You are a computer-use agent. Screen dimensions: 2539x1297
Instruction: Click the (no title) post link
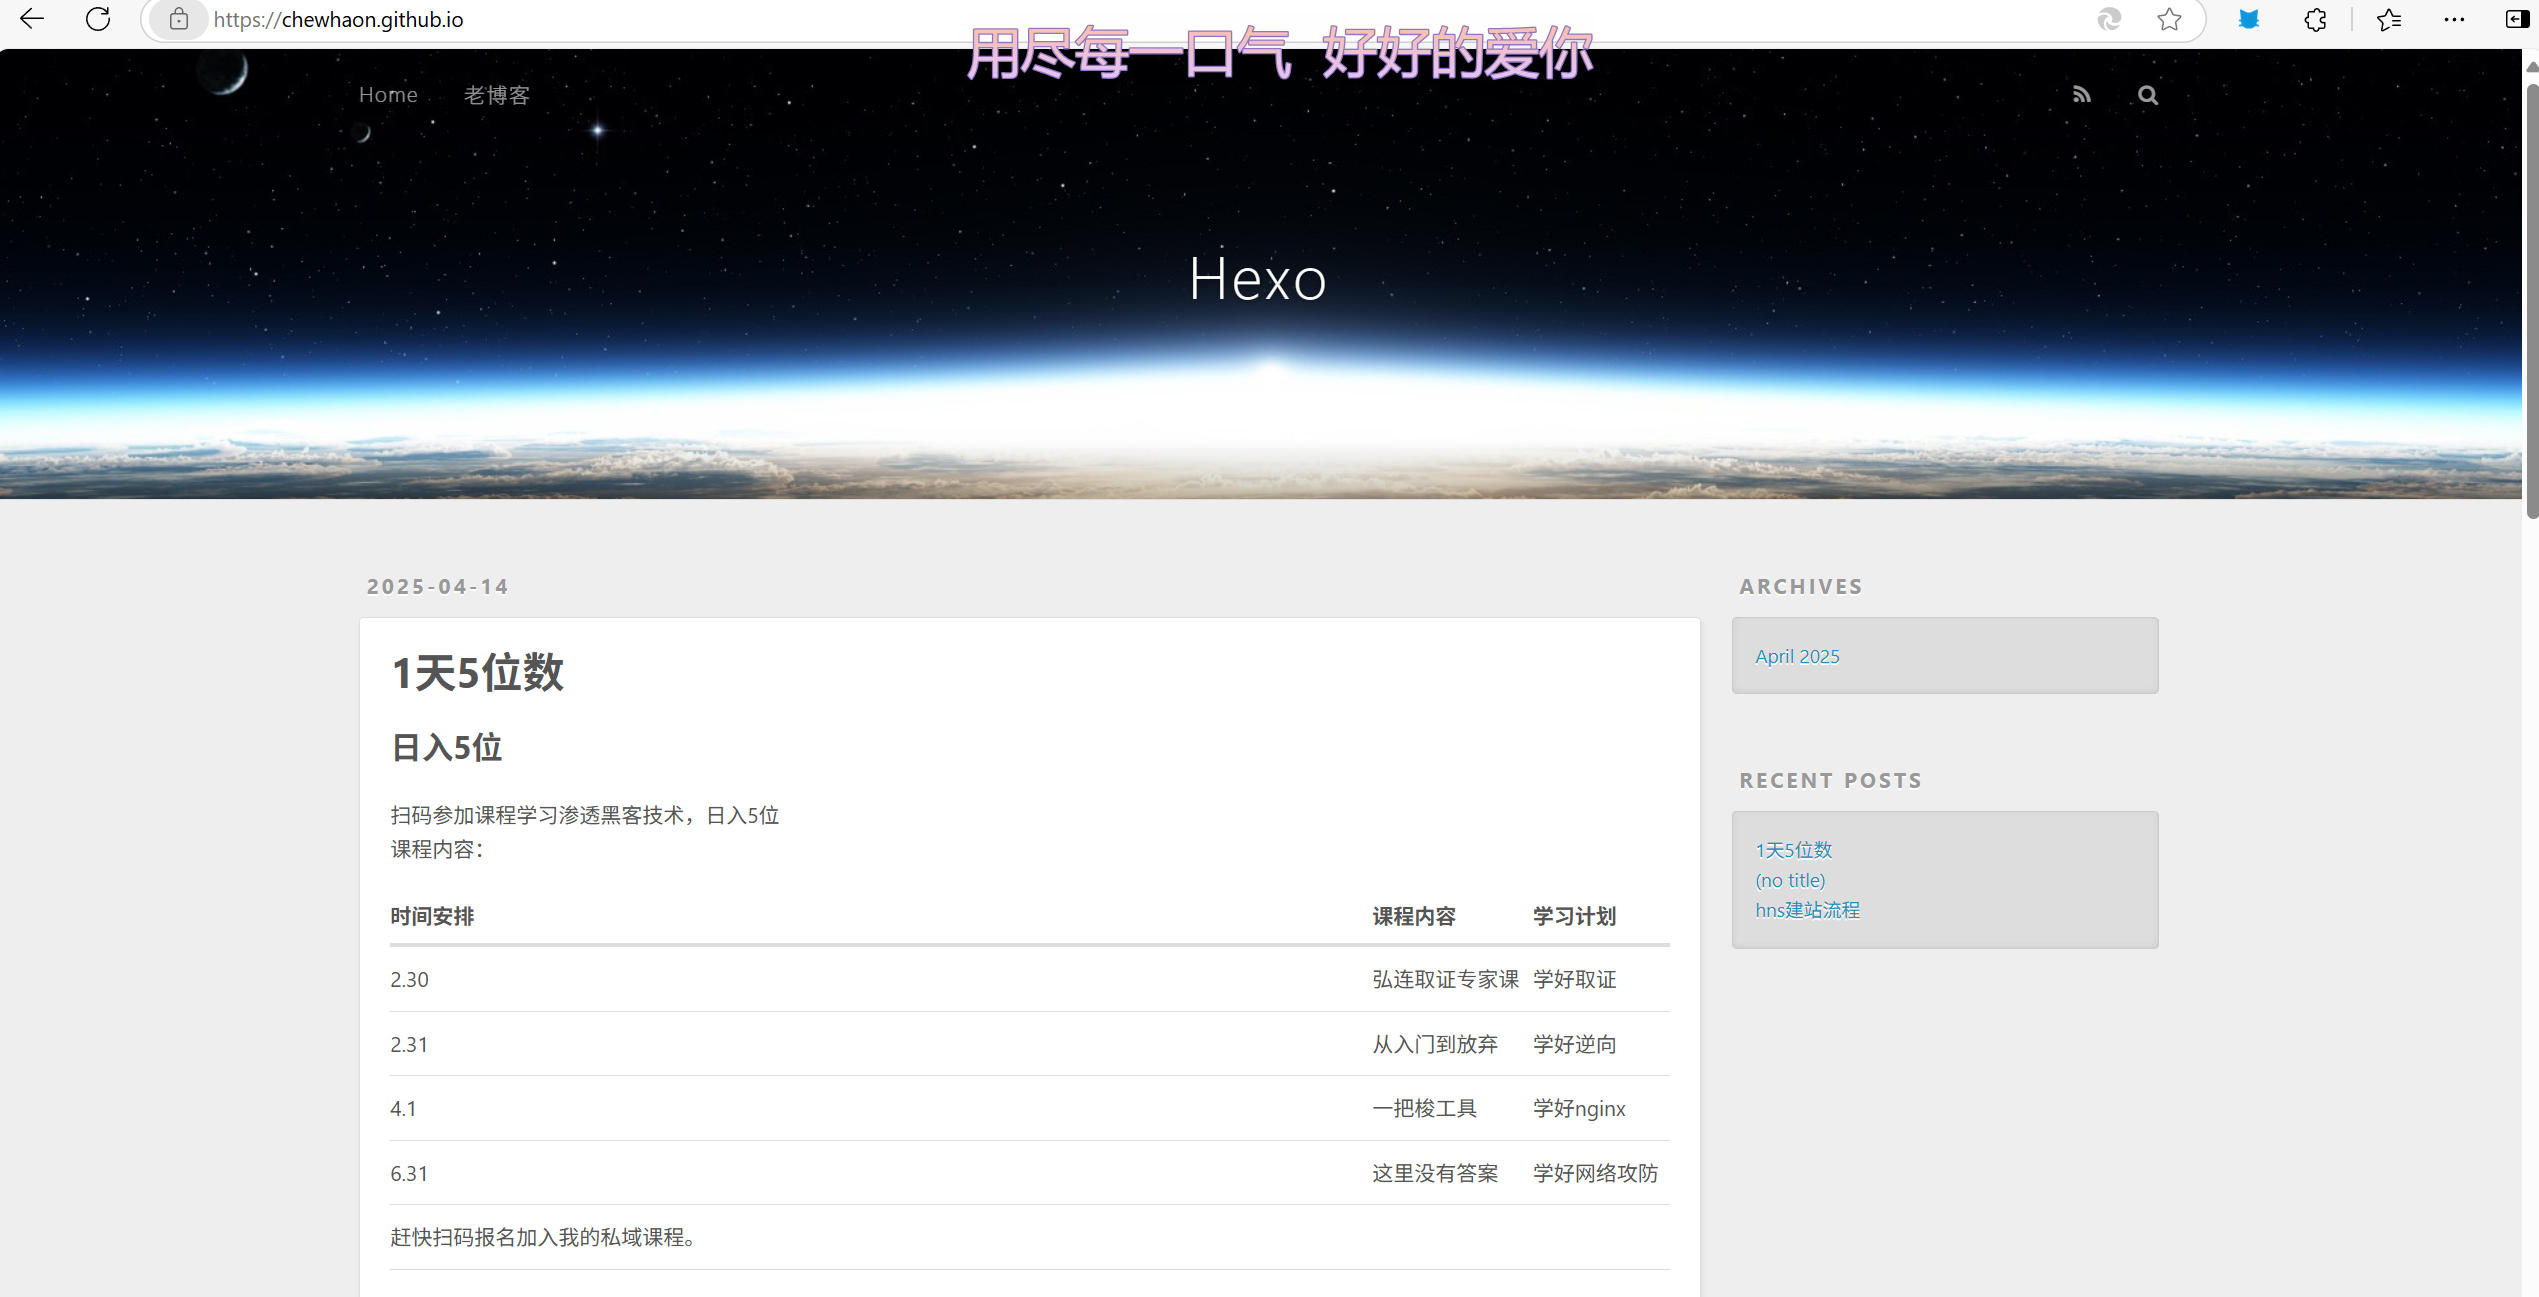point(1789,880)
